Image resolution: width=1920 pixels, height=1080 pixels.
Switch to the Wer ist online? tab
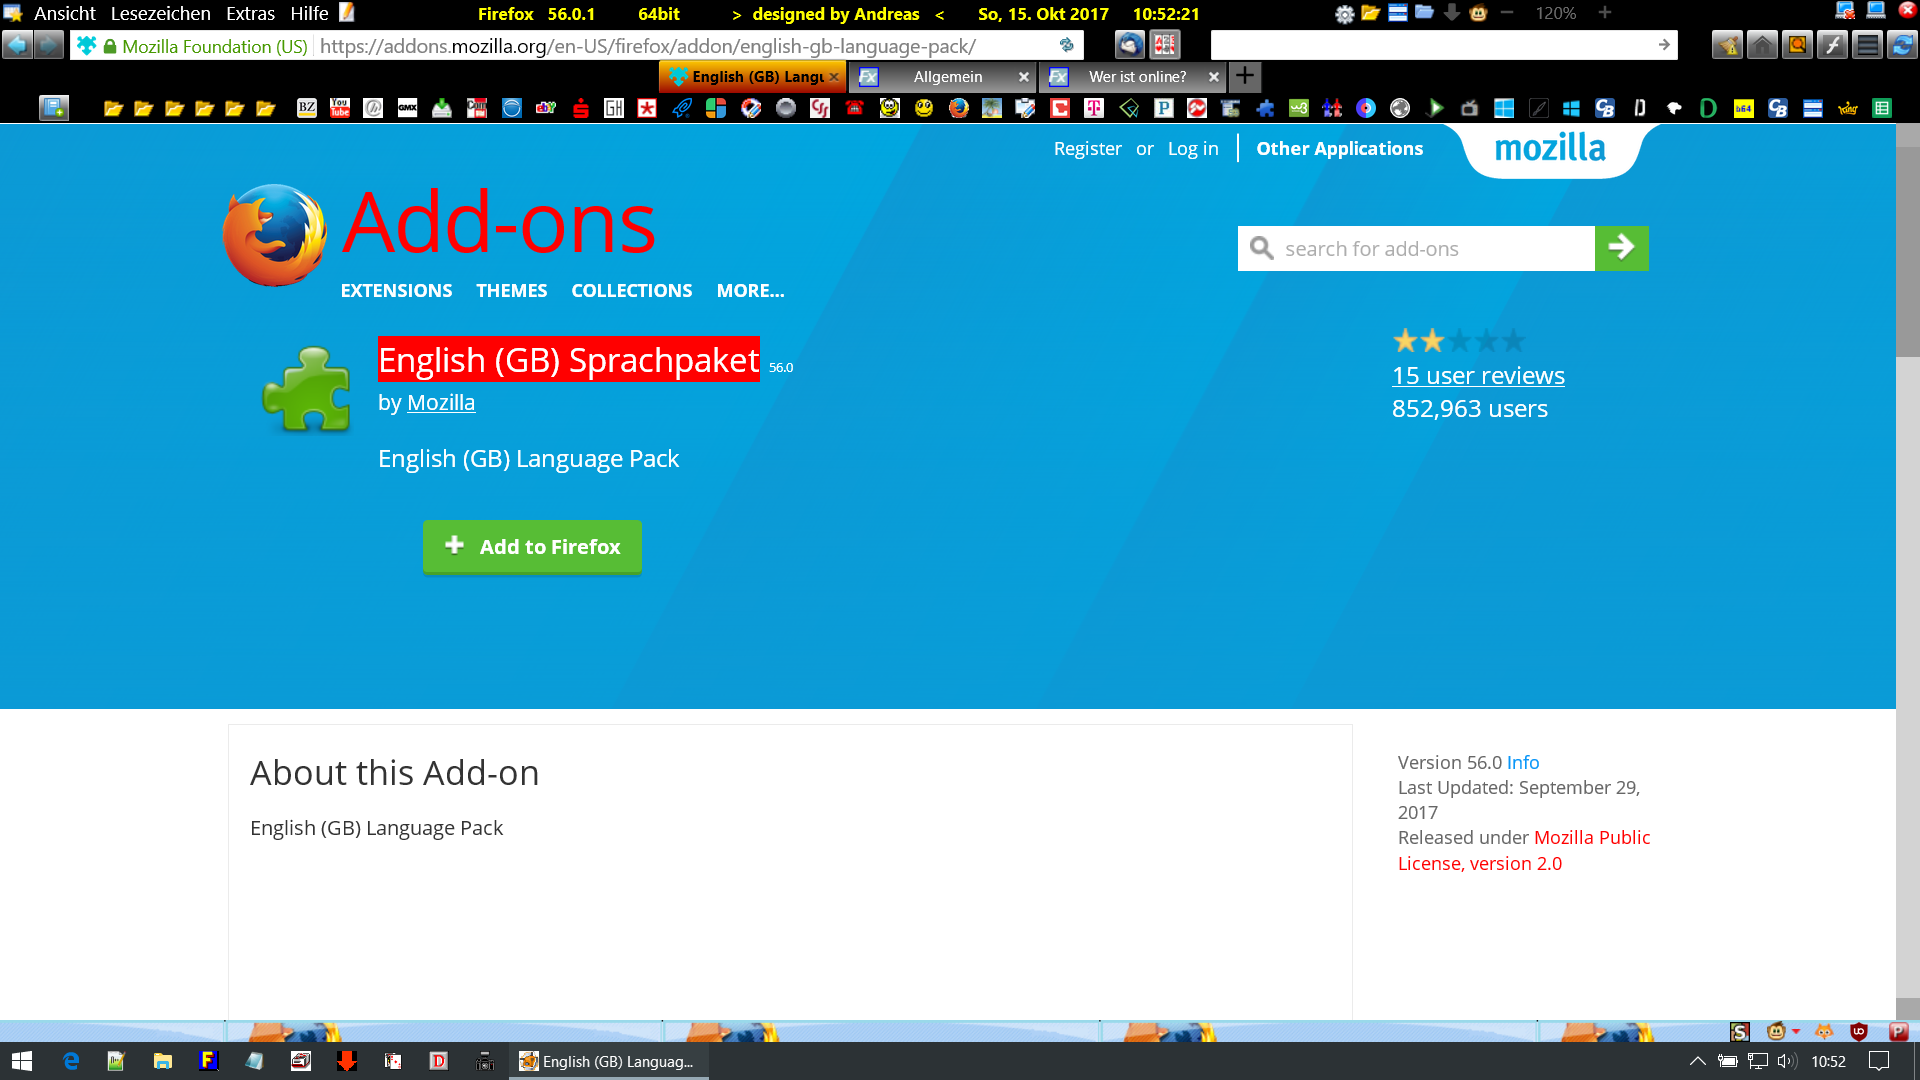1137,77
